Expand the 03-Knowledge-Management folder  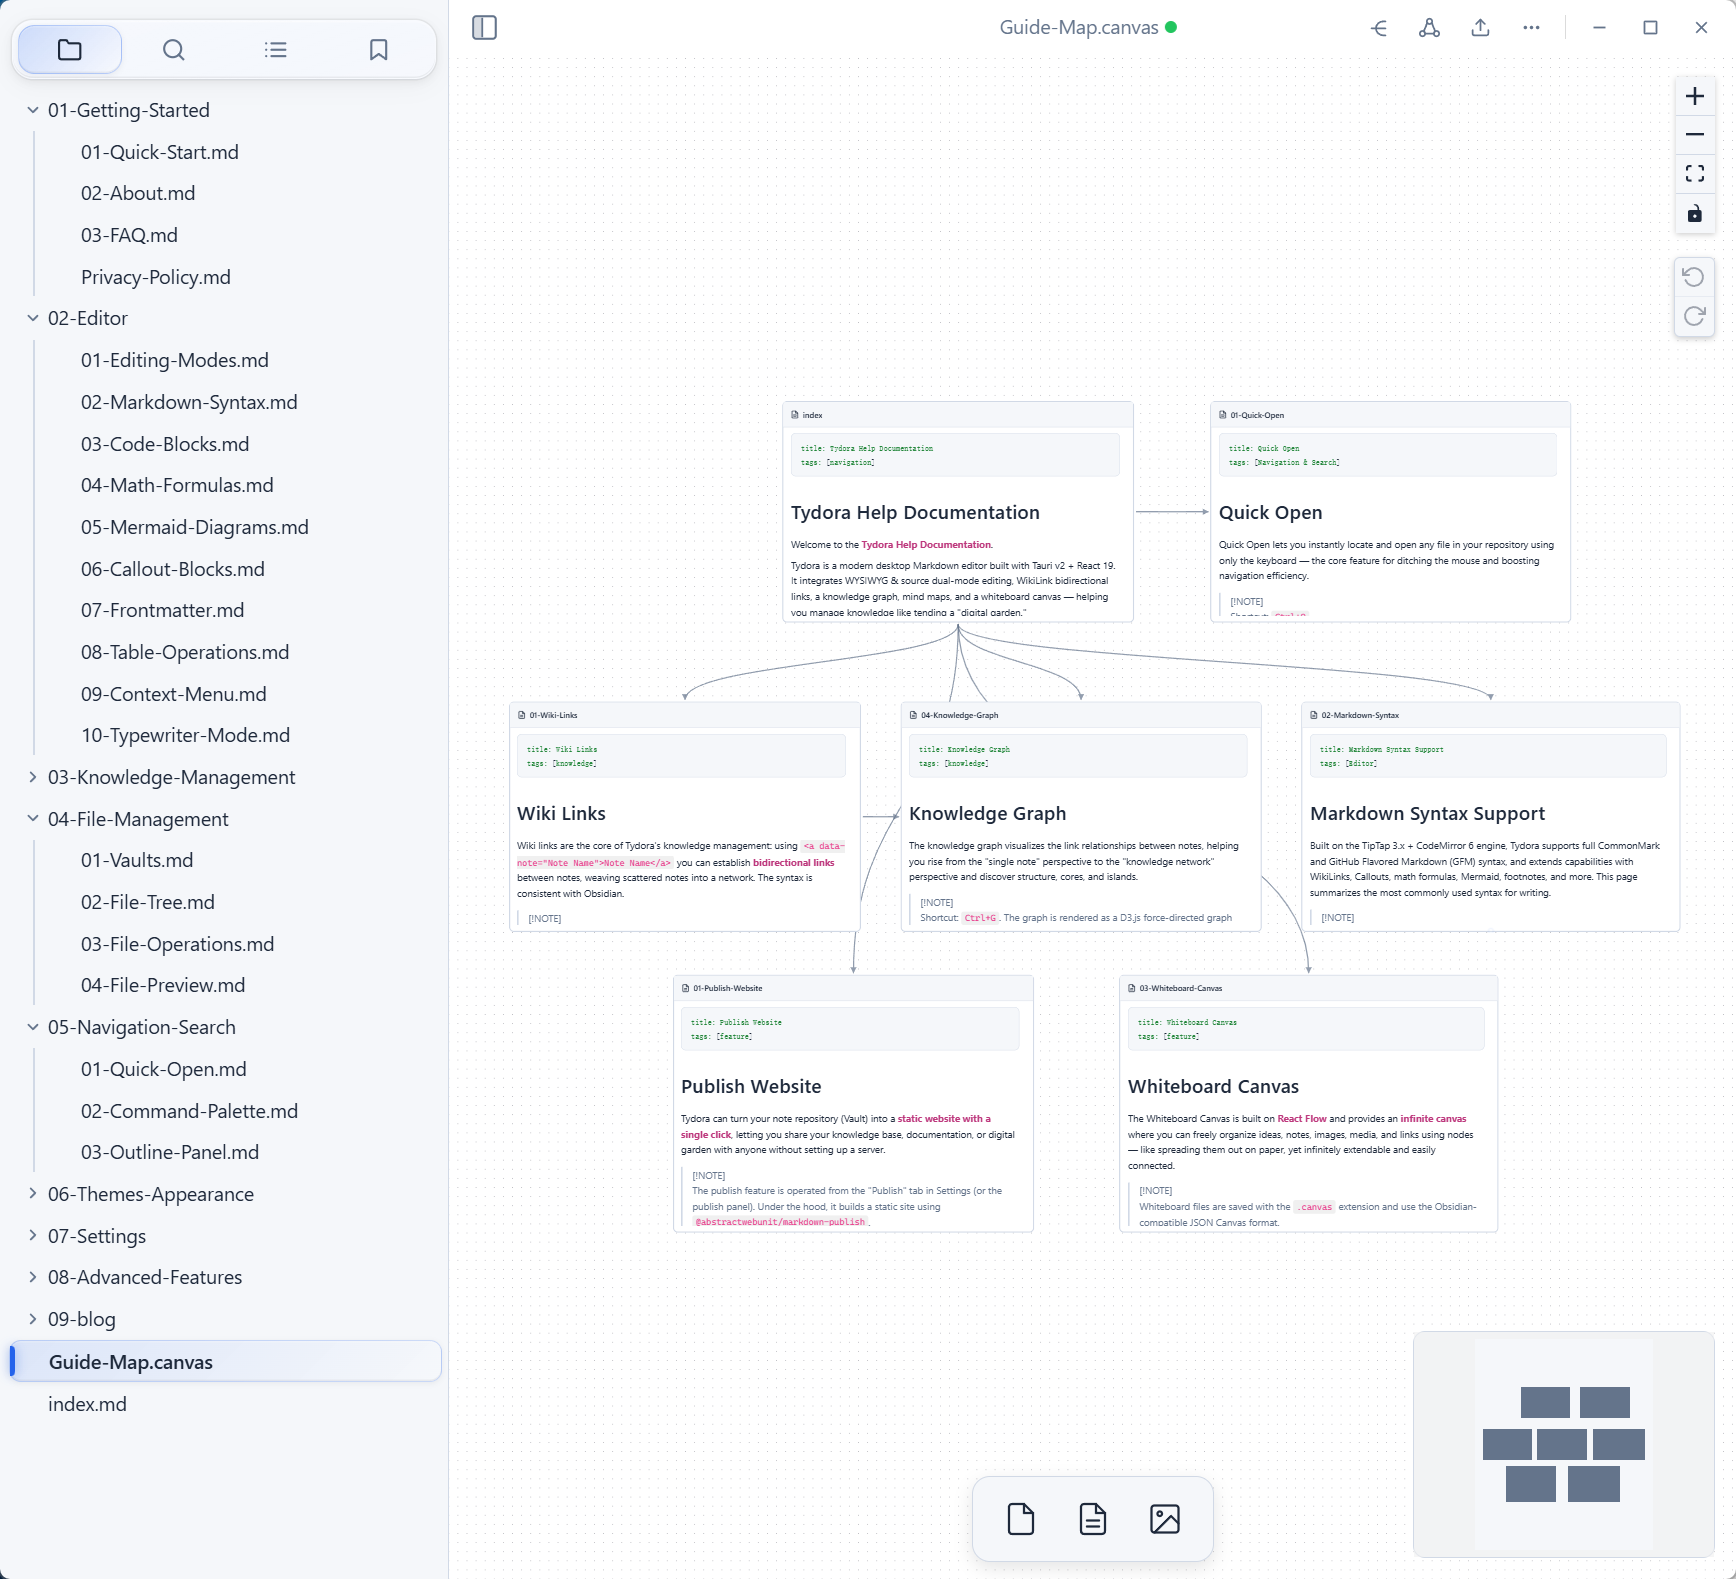coord(33,777)
